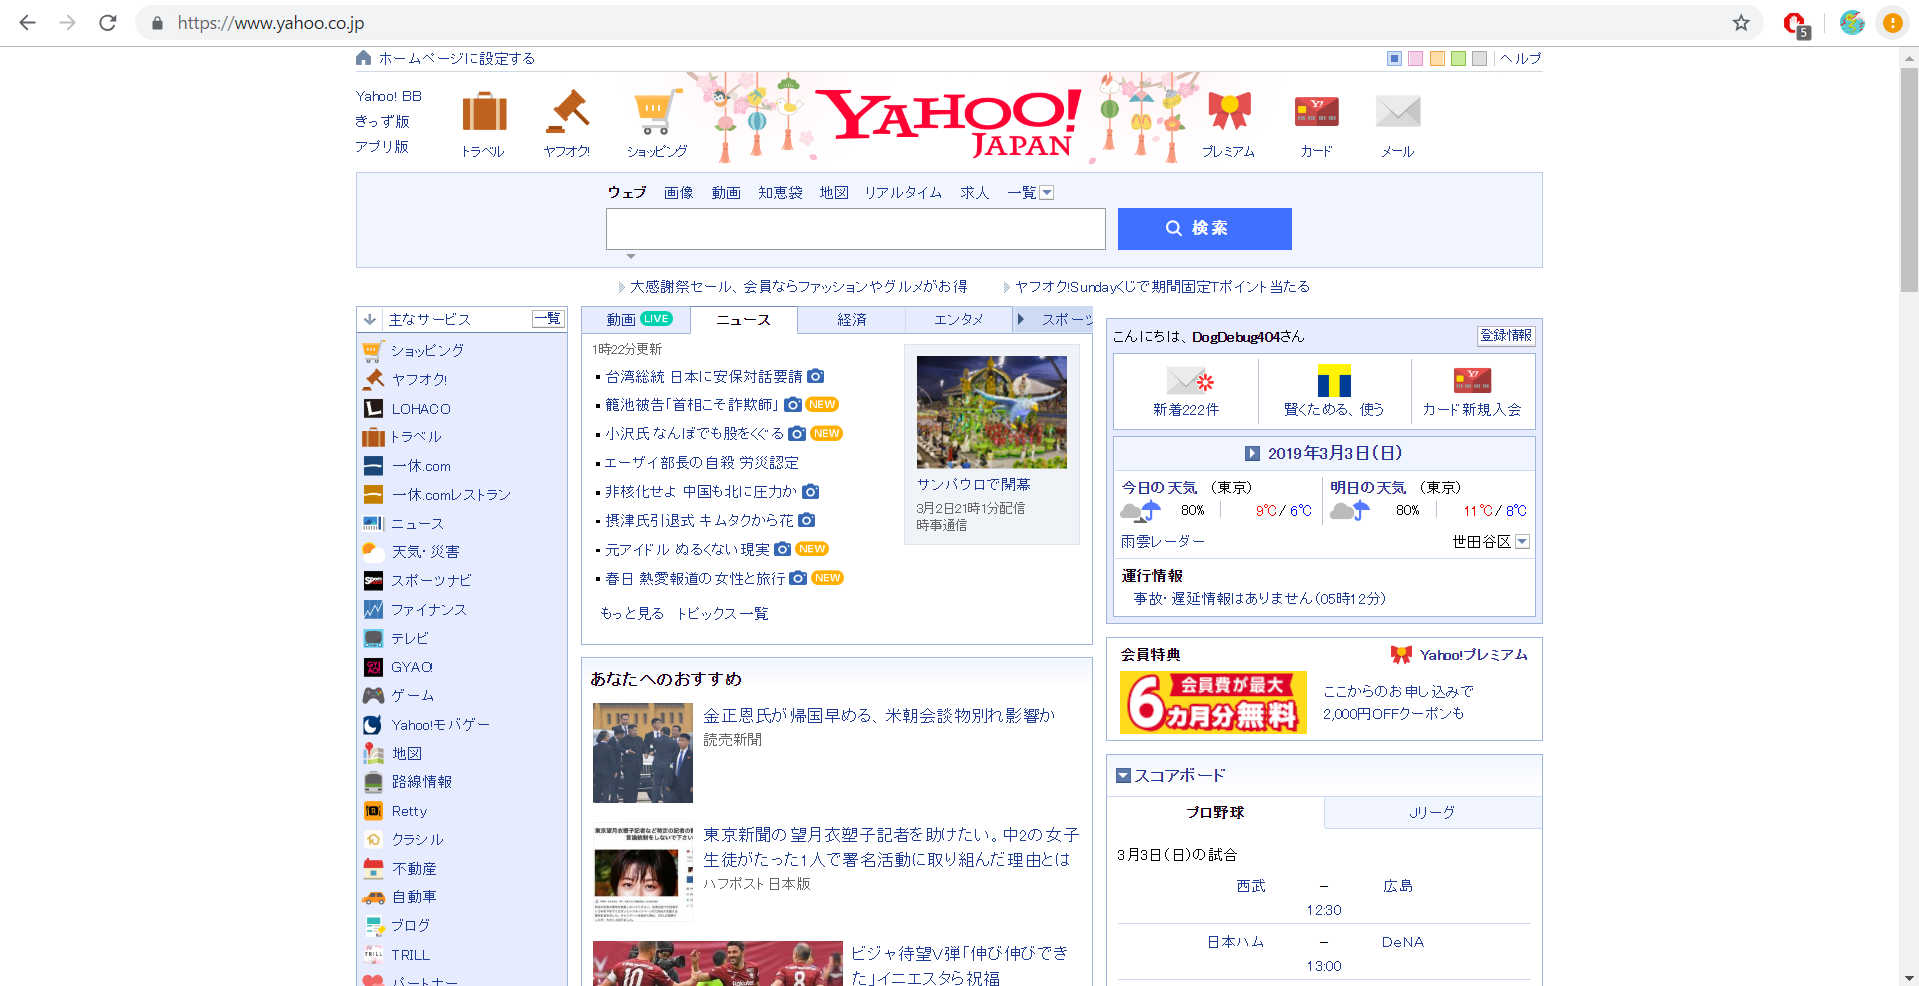Click the 自動車 car icon in sidebar
This screenshot has width=1919, height=986.
point(373,897)
